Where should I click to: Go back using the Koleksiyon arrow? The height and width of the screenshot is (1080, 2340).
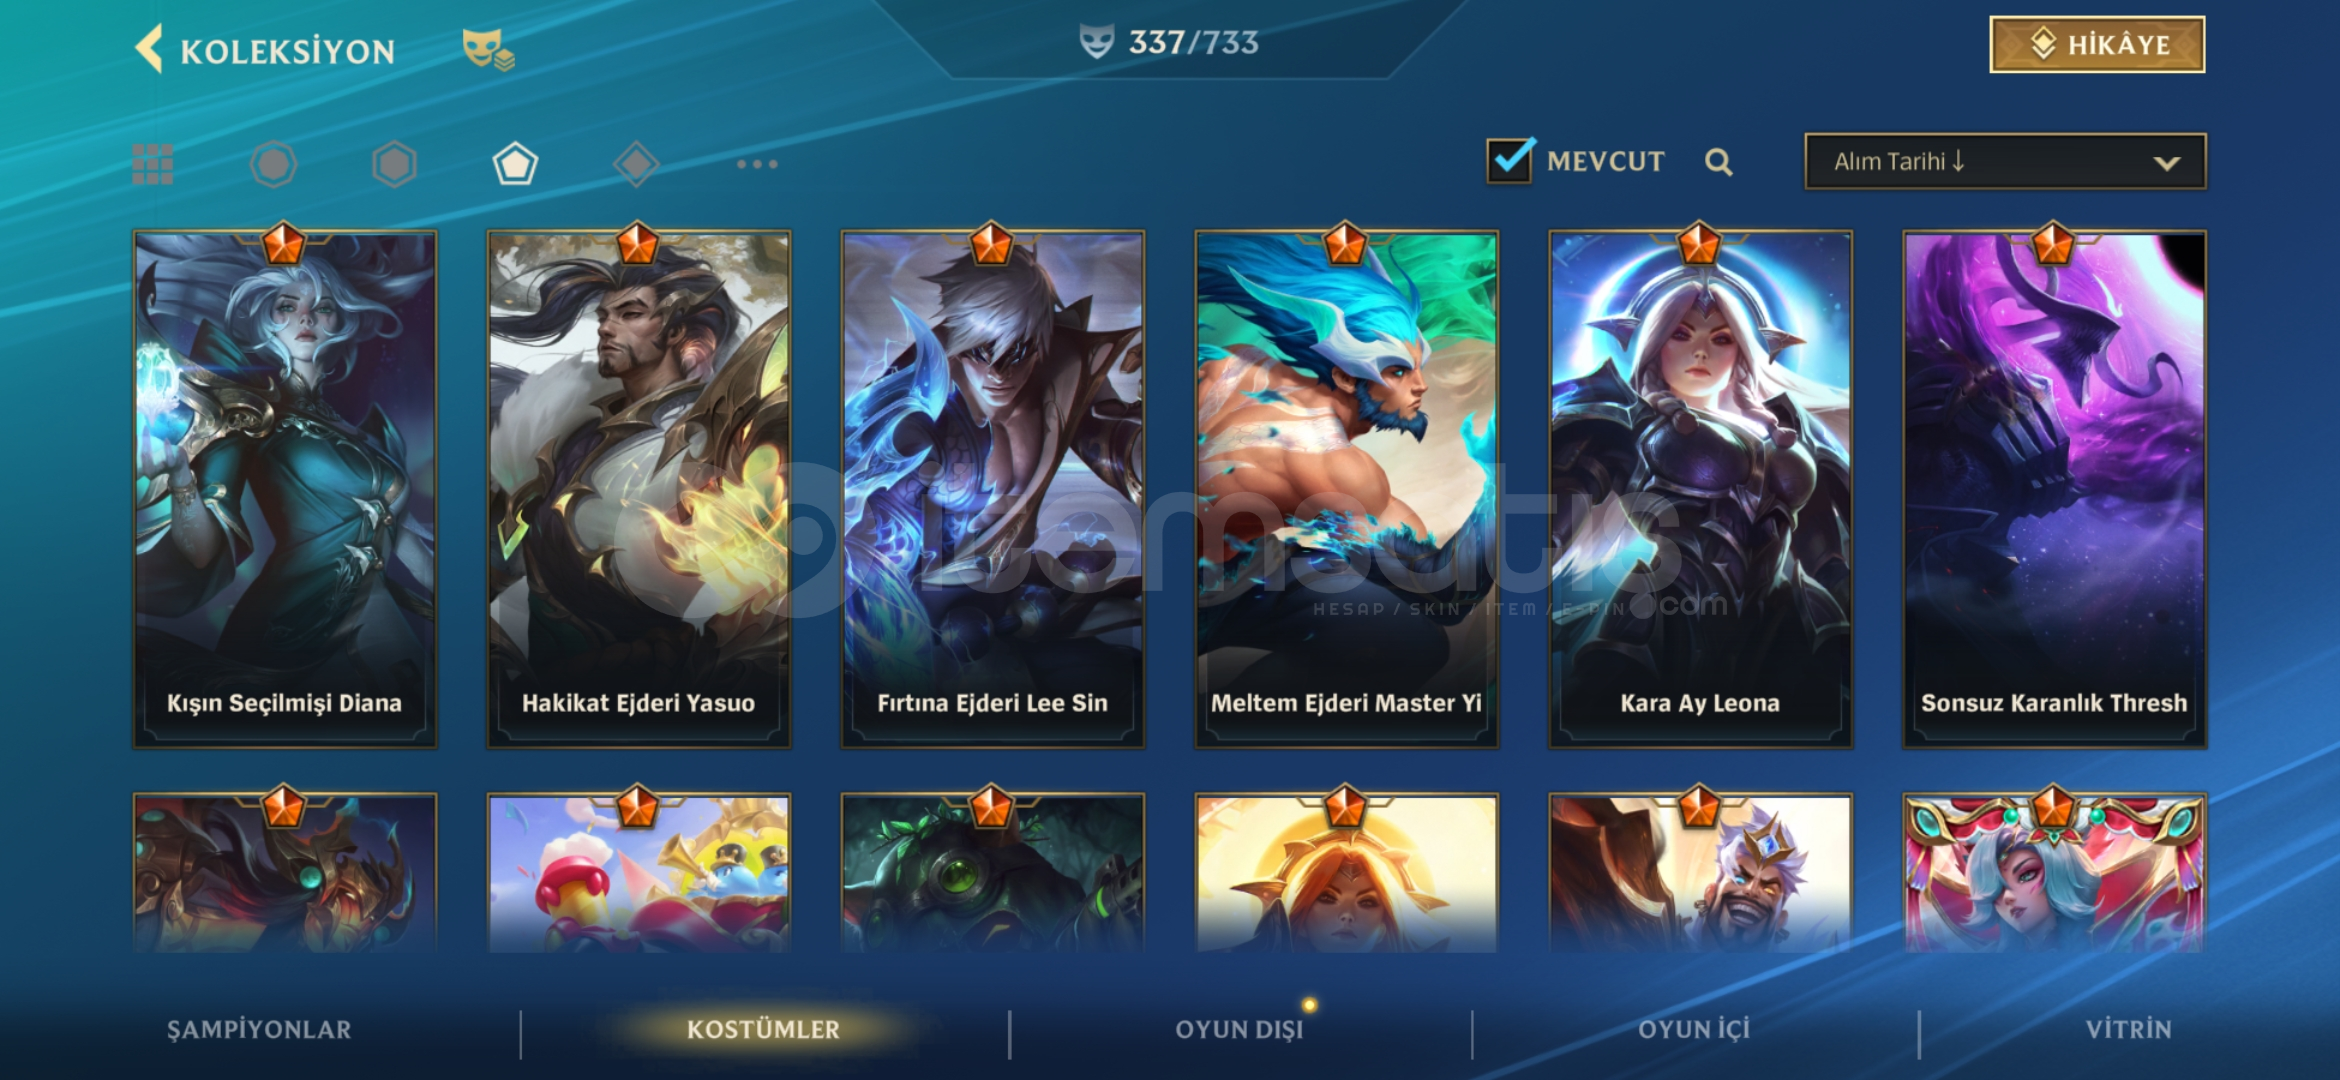(150, 49)
